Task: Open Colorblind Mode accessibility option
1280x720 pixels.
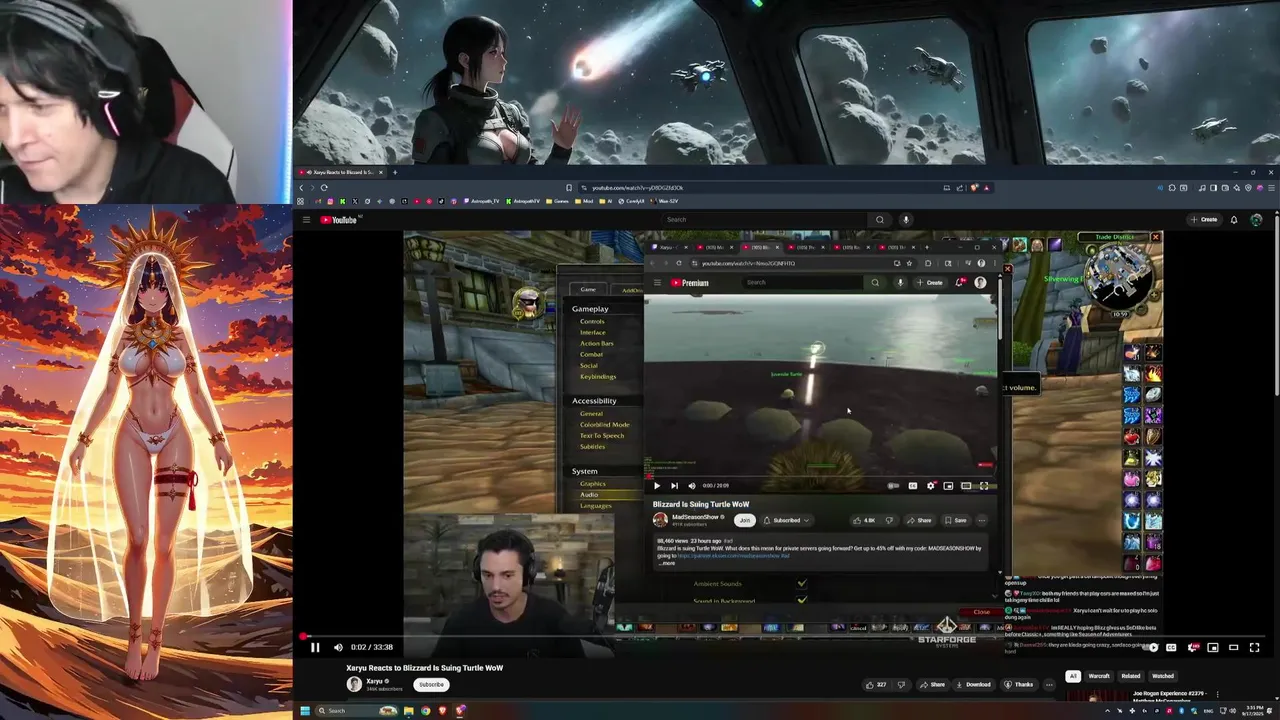Action: point(604,425)
